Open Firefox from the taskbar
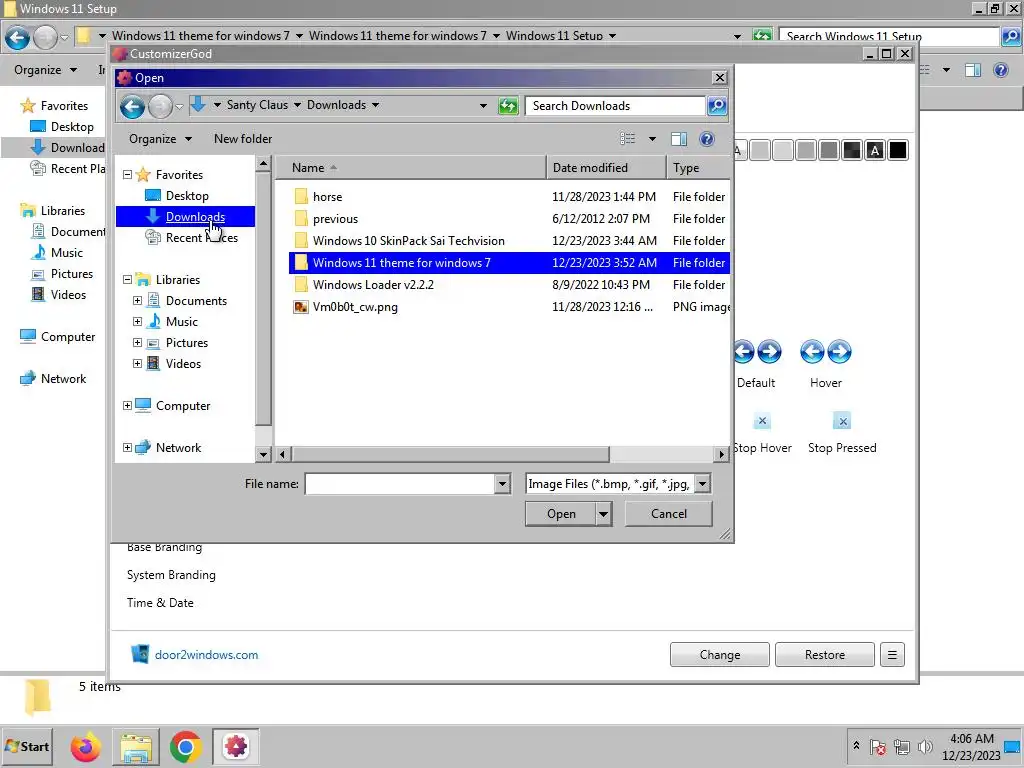This screenshot has width=1024, height=768. [x=86, y=747]
